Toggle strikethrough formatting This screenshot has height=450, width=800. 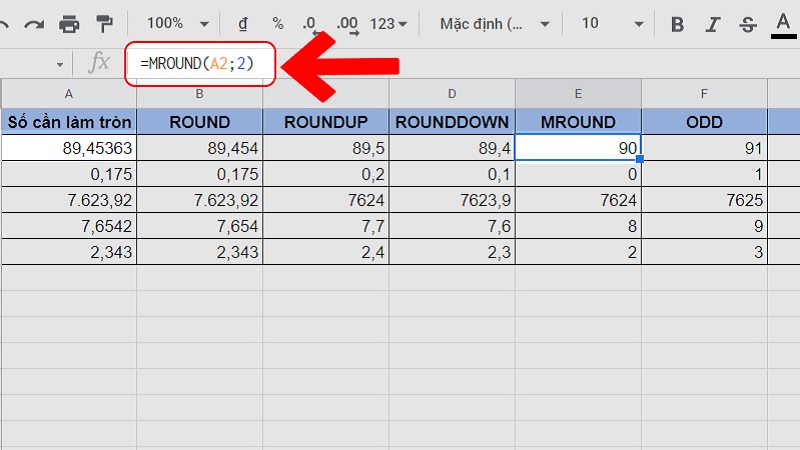coord(746,23)
